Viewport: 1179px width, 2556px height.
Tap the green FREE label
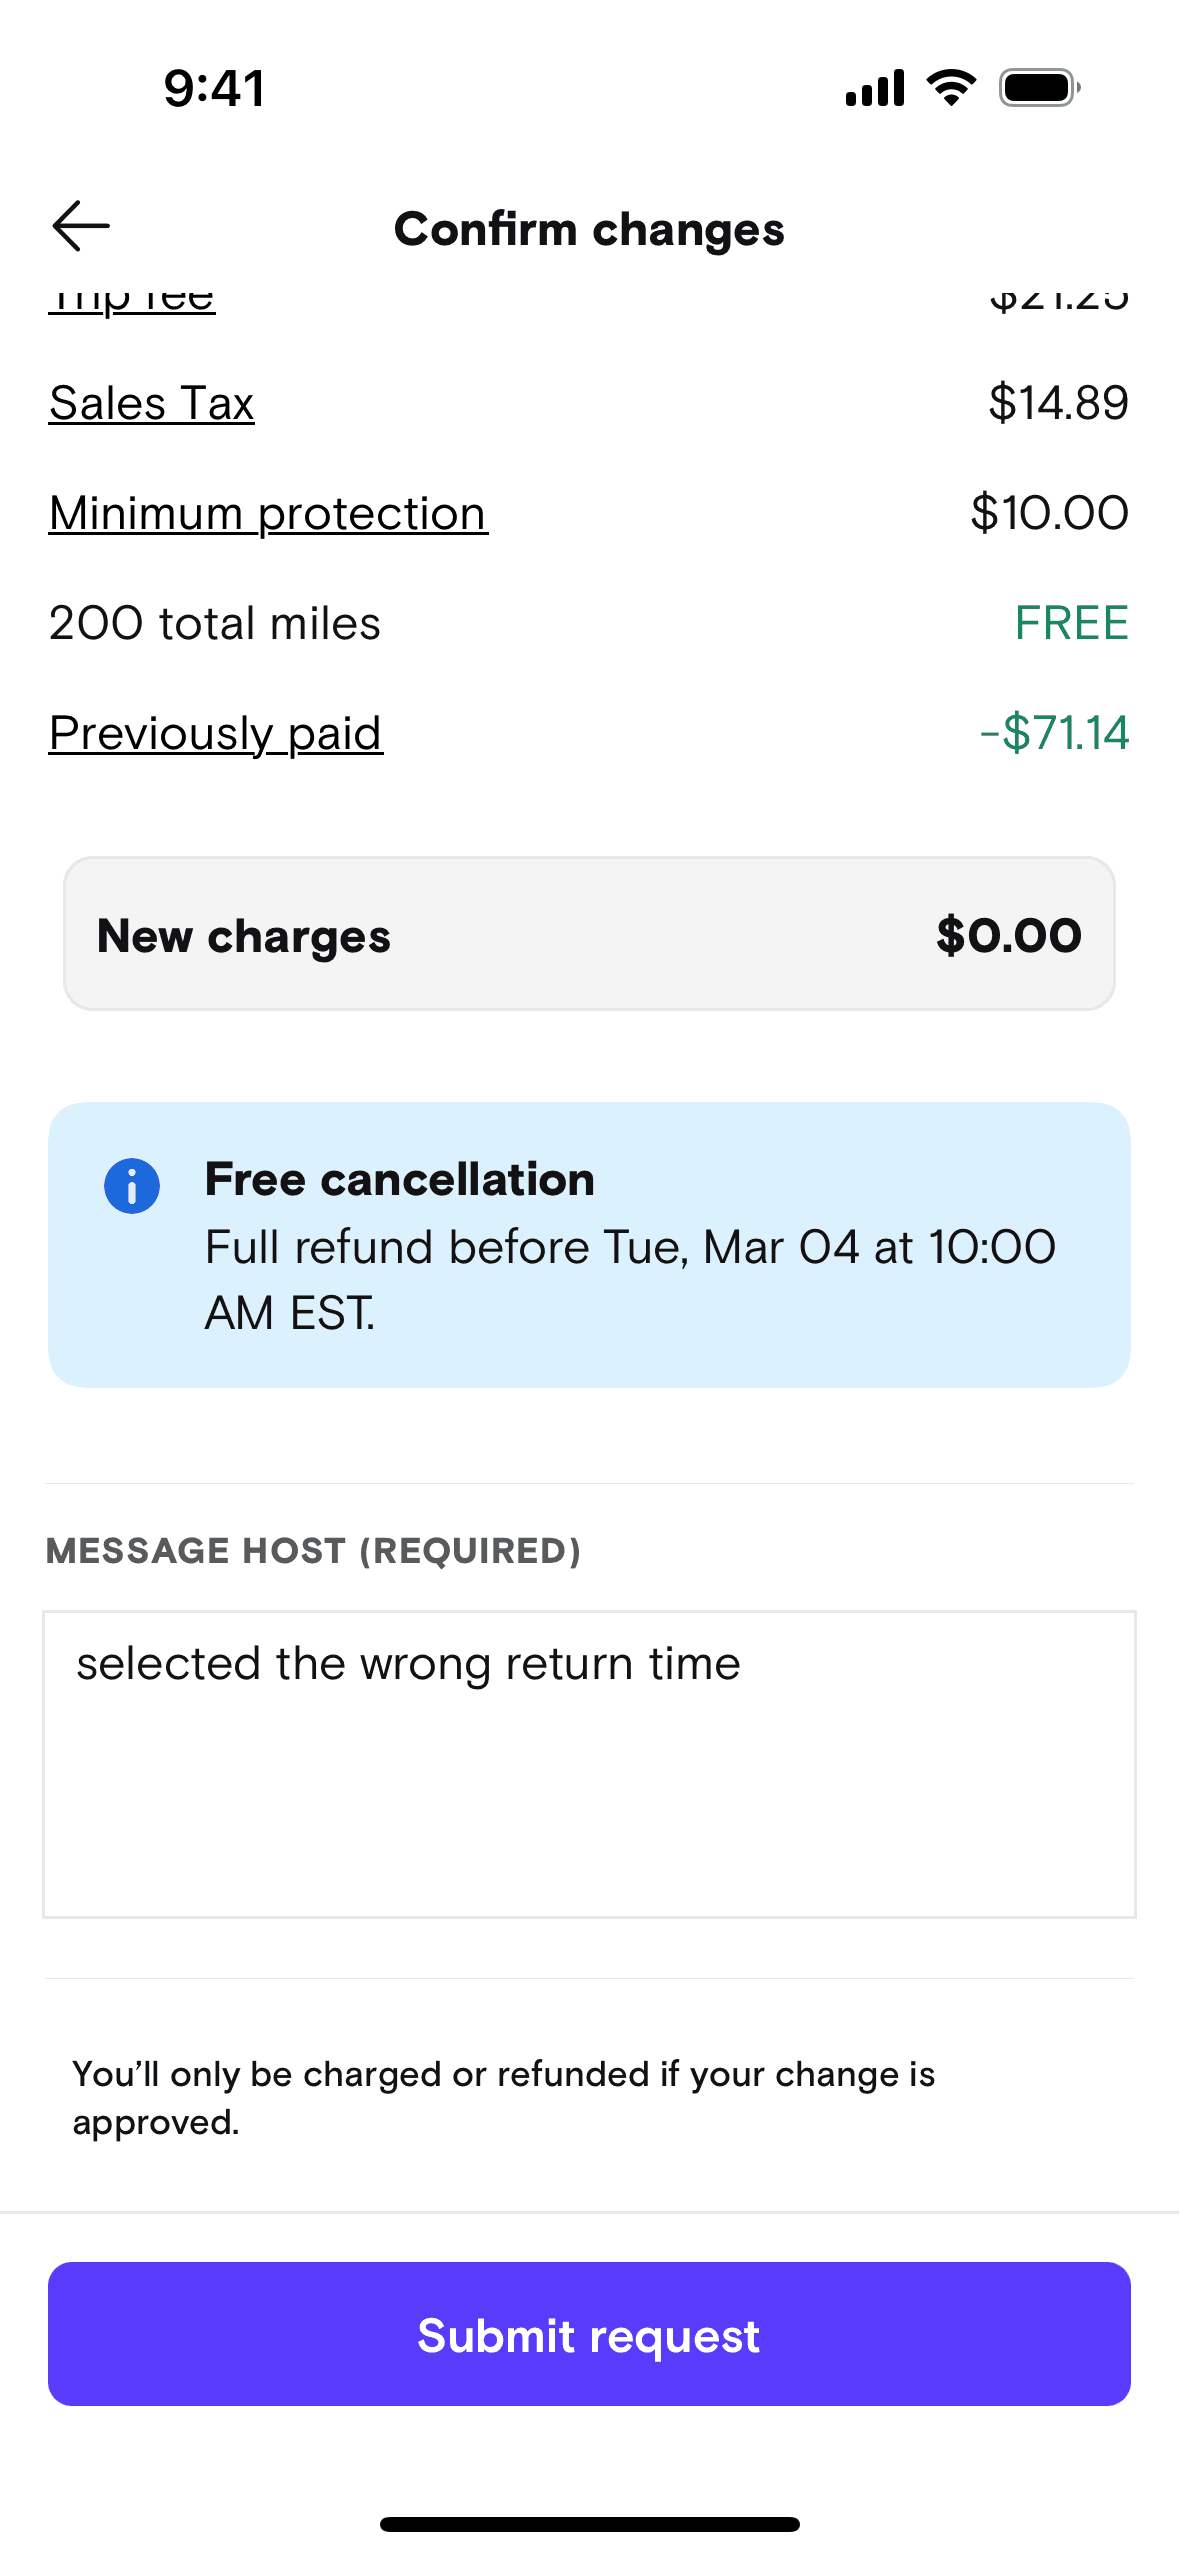[x=1071, y=624]
